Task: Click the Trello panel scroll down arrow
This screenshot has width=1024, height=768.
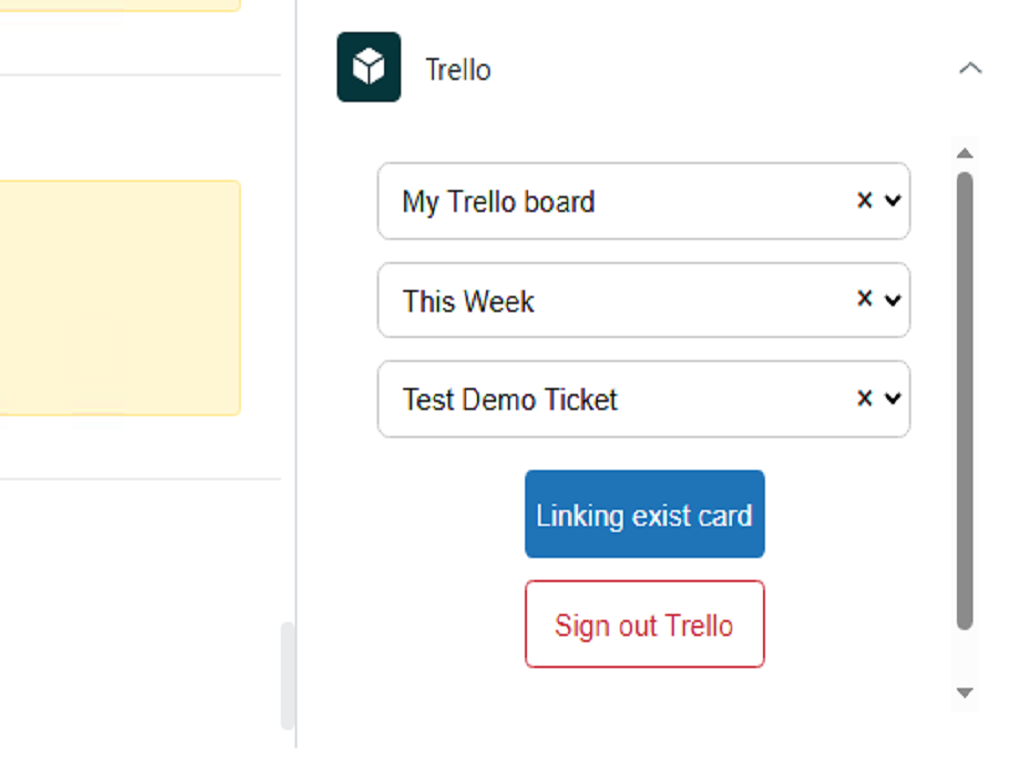Action: [x=964, y=692]
